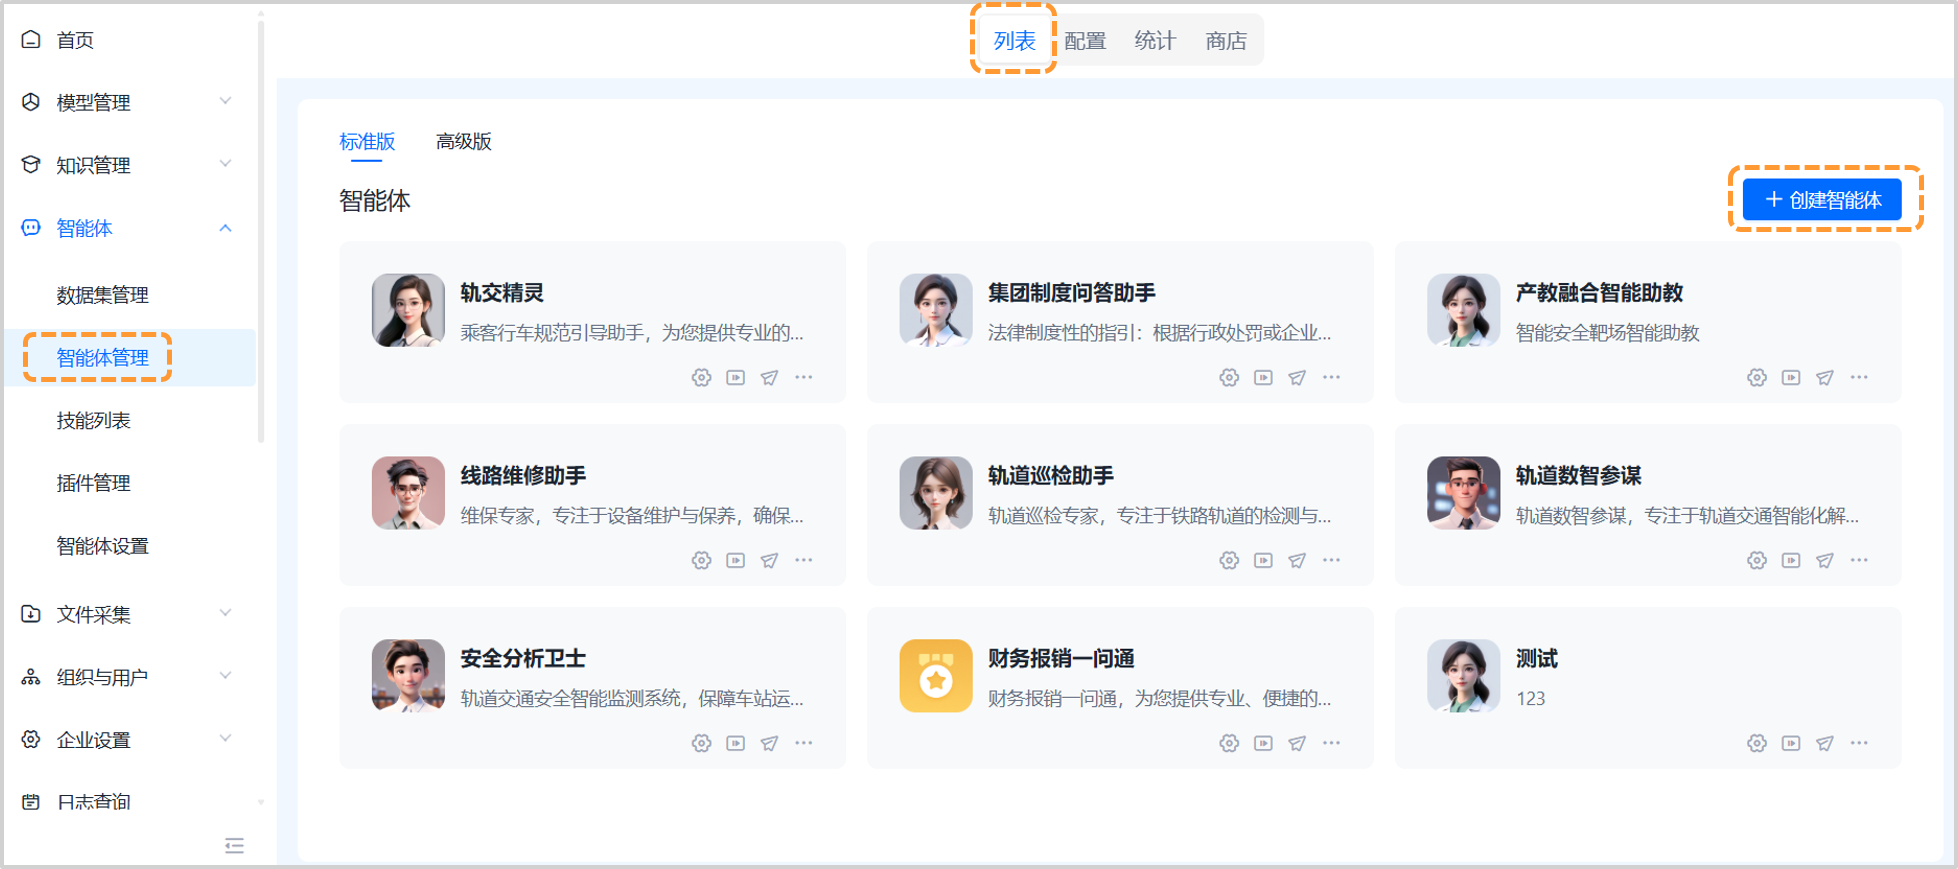
Task: Expand the 组织与用户 menu chevron
Action: click(x=226, y=676)
